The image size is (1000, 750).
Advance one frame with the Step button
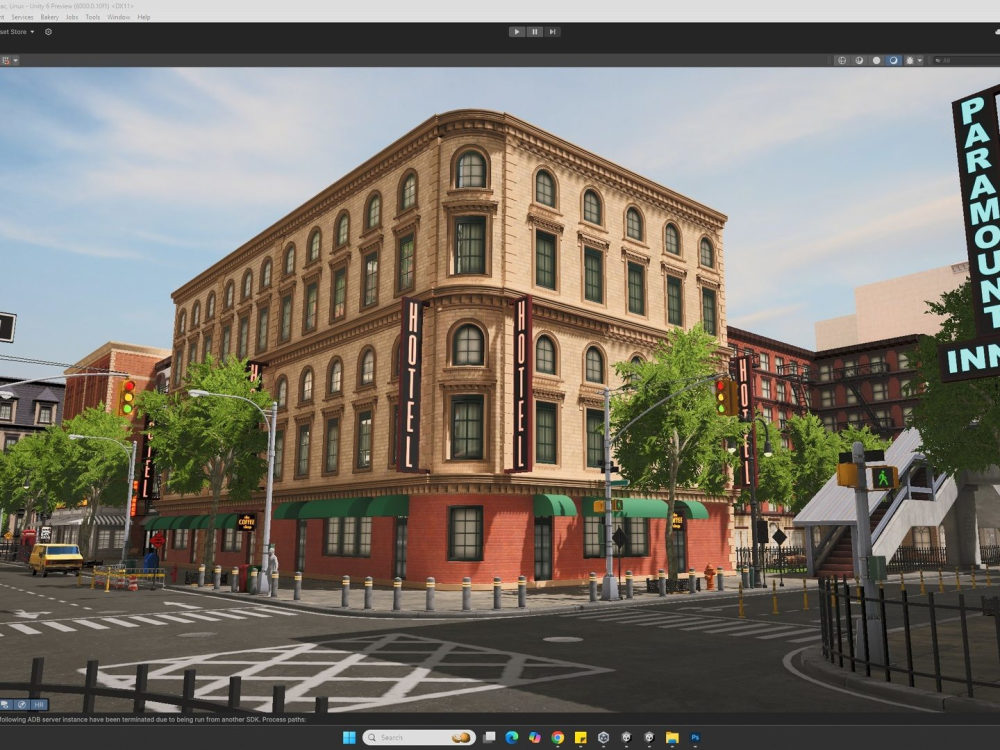pos(552,31)
